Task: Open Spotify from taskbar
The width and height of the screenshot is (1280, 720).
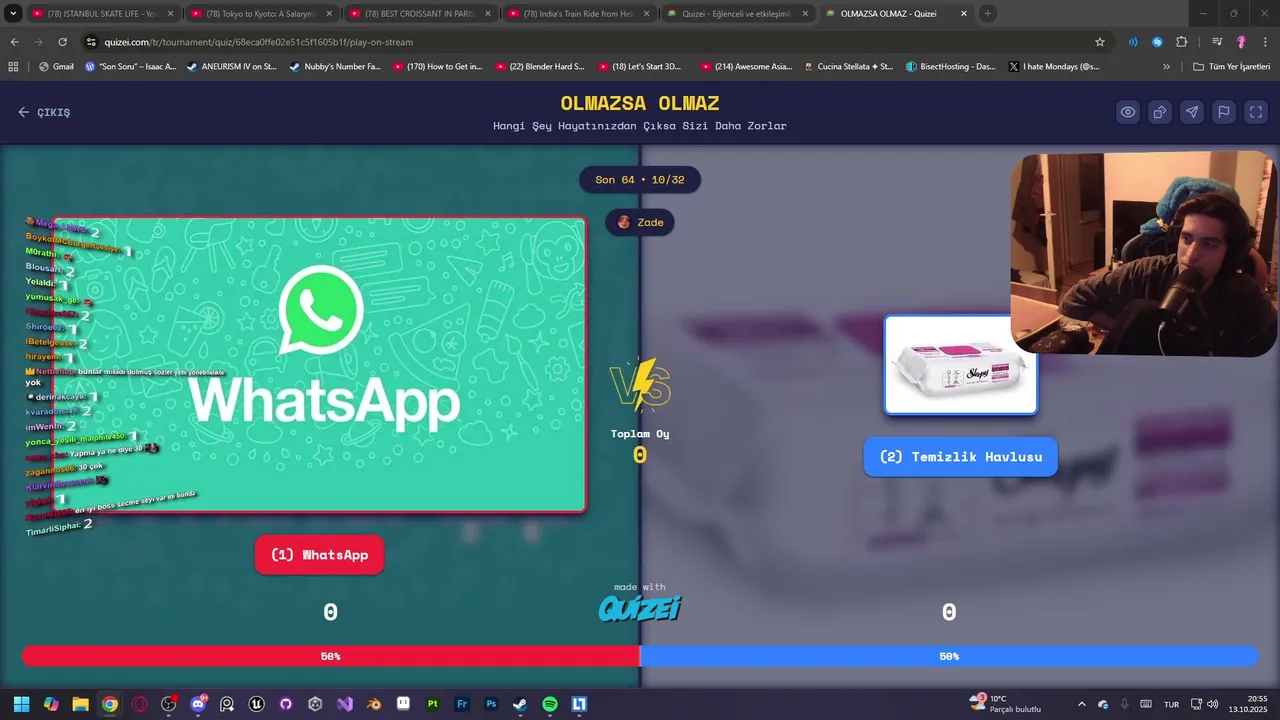Action: point(550,704)
